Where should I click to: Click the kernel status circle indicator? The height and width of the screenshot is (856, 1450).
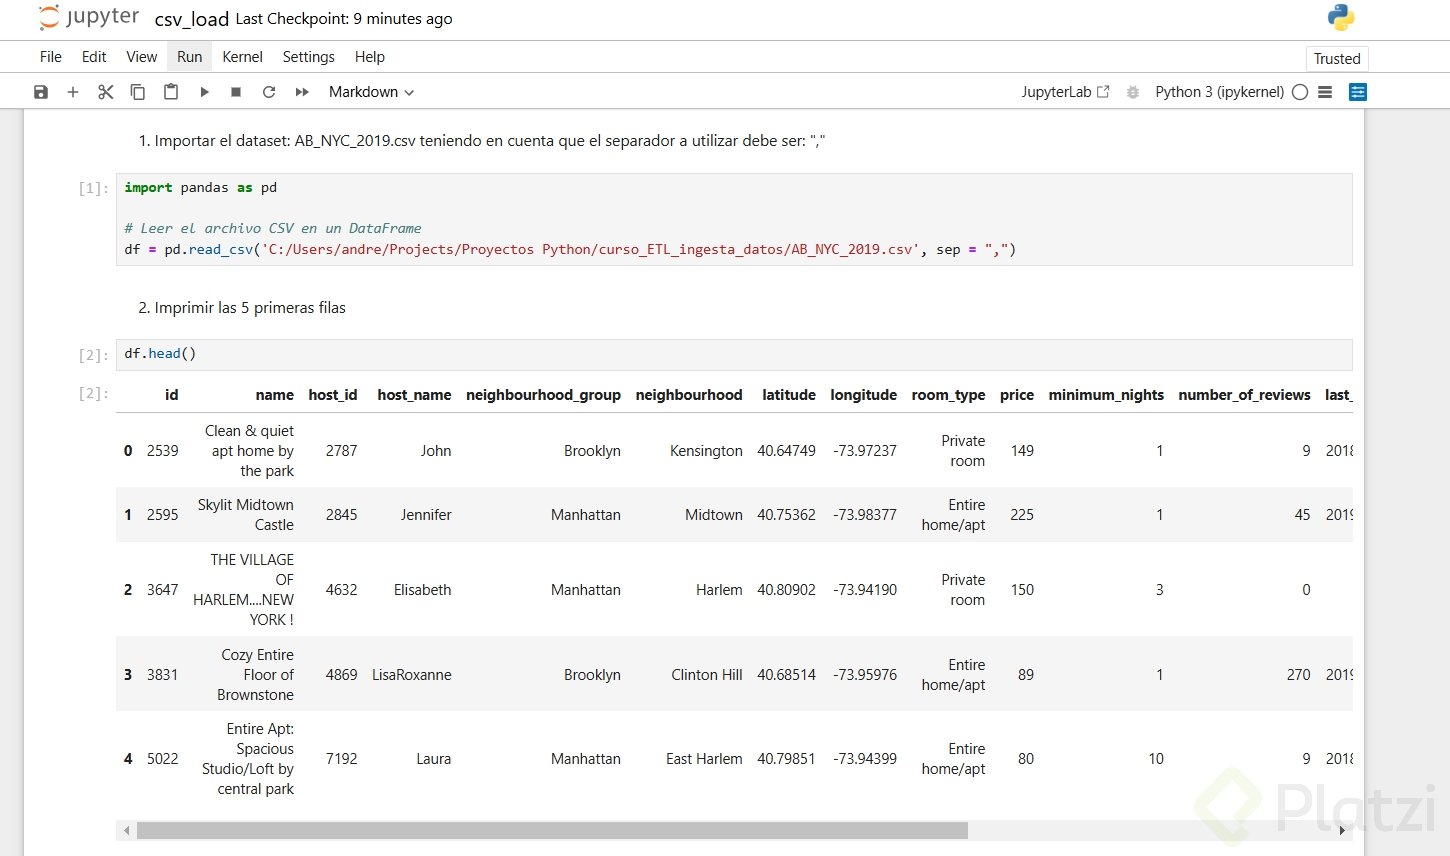pos(1300,92)
